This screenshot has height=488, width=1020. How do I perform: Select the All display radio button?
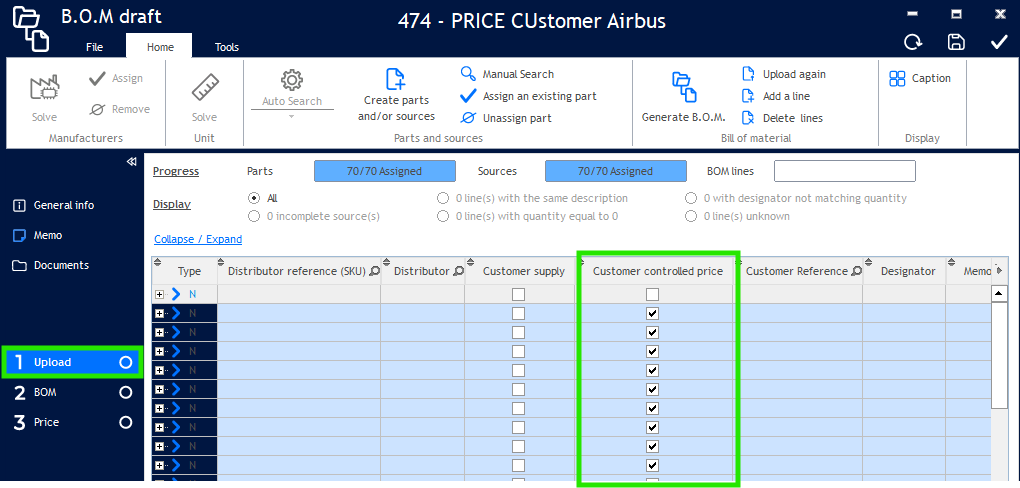coord(254,198)
